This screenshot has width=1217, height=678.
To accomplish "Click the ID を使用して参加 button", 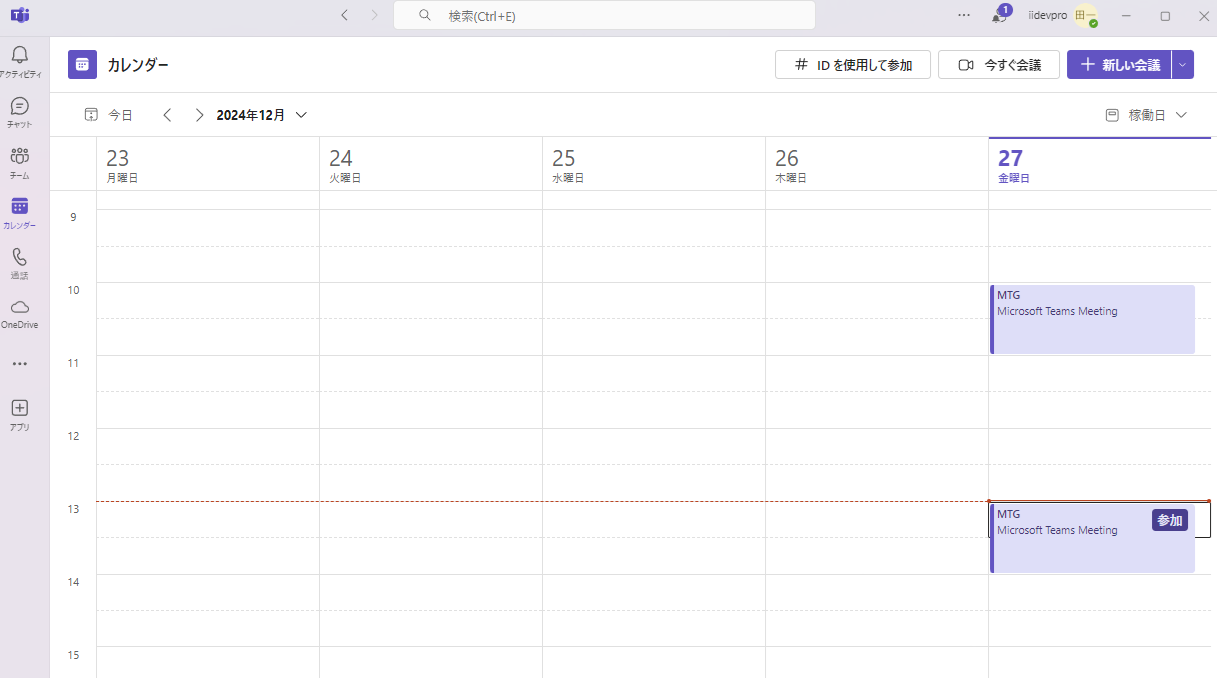I will point(853,65).
